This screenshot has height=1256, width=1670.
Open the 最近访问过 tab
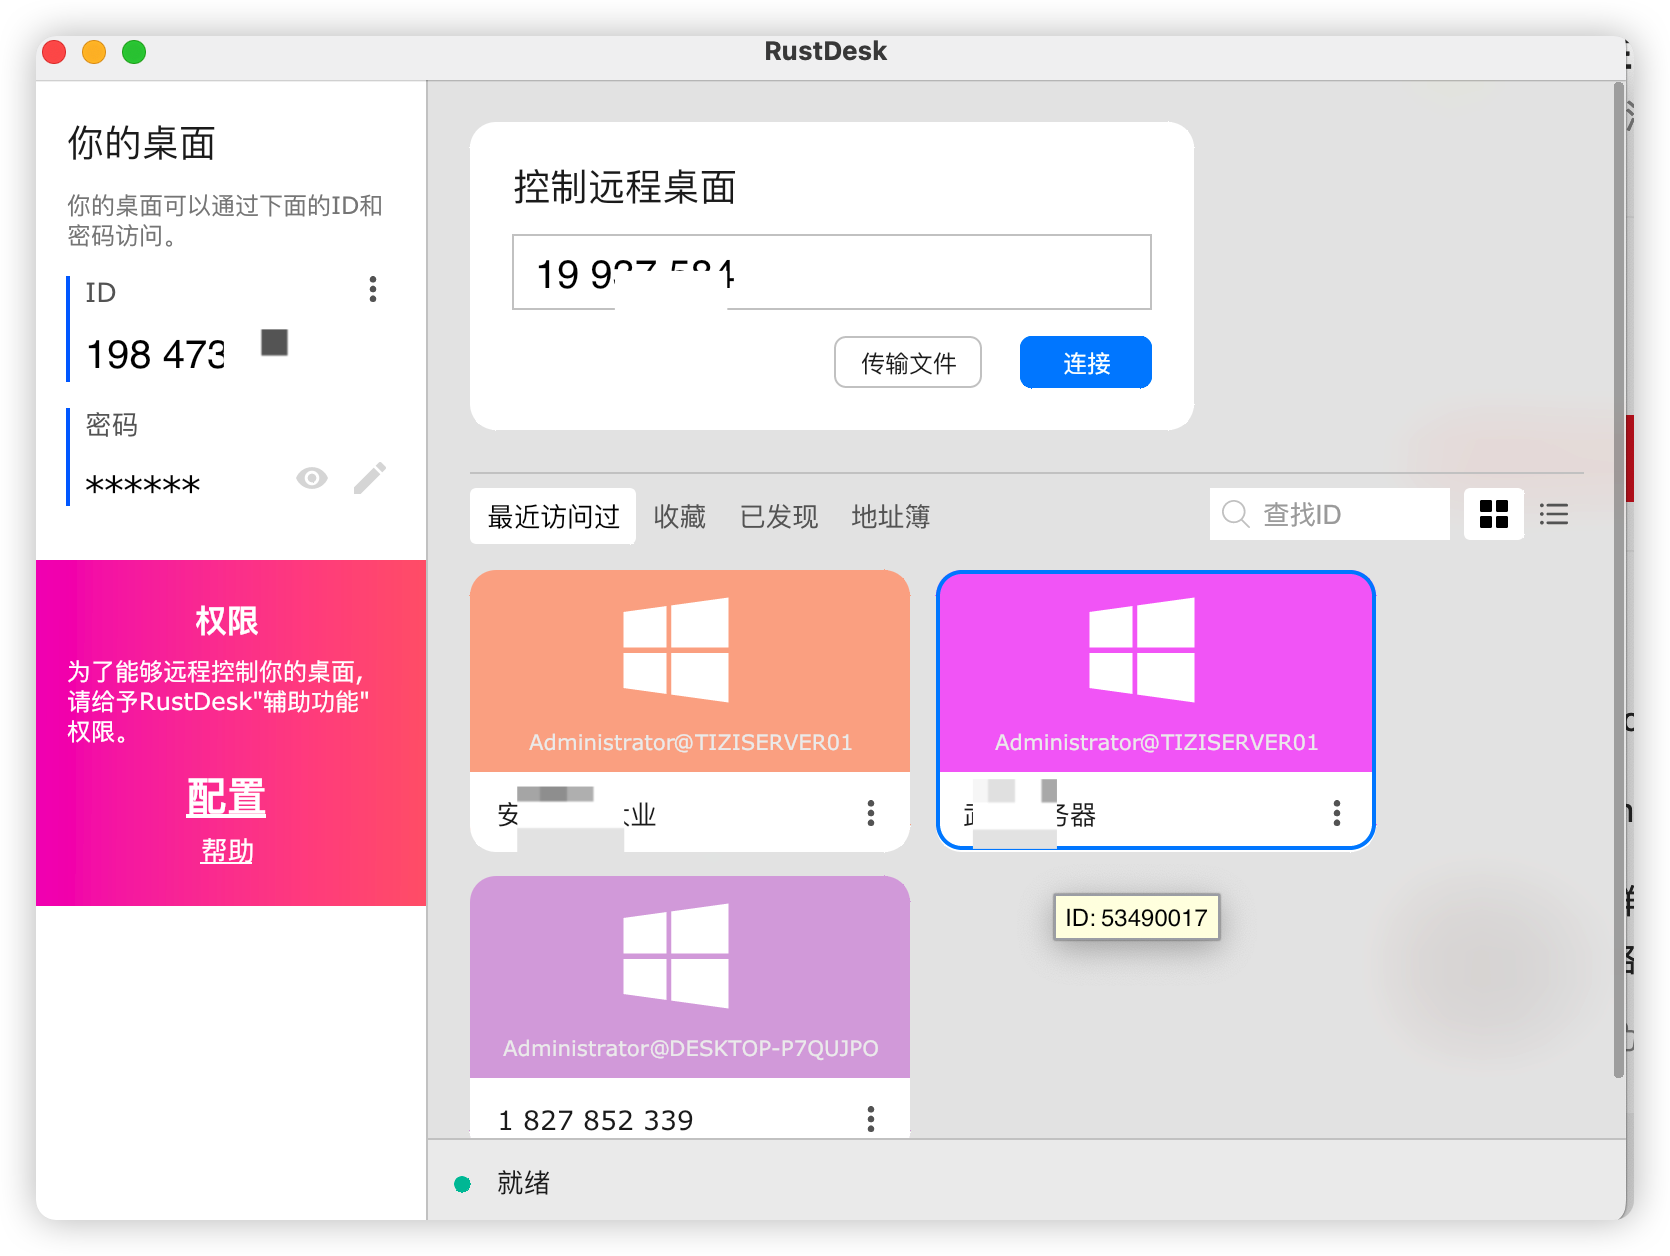(553, 517)
